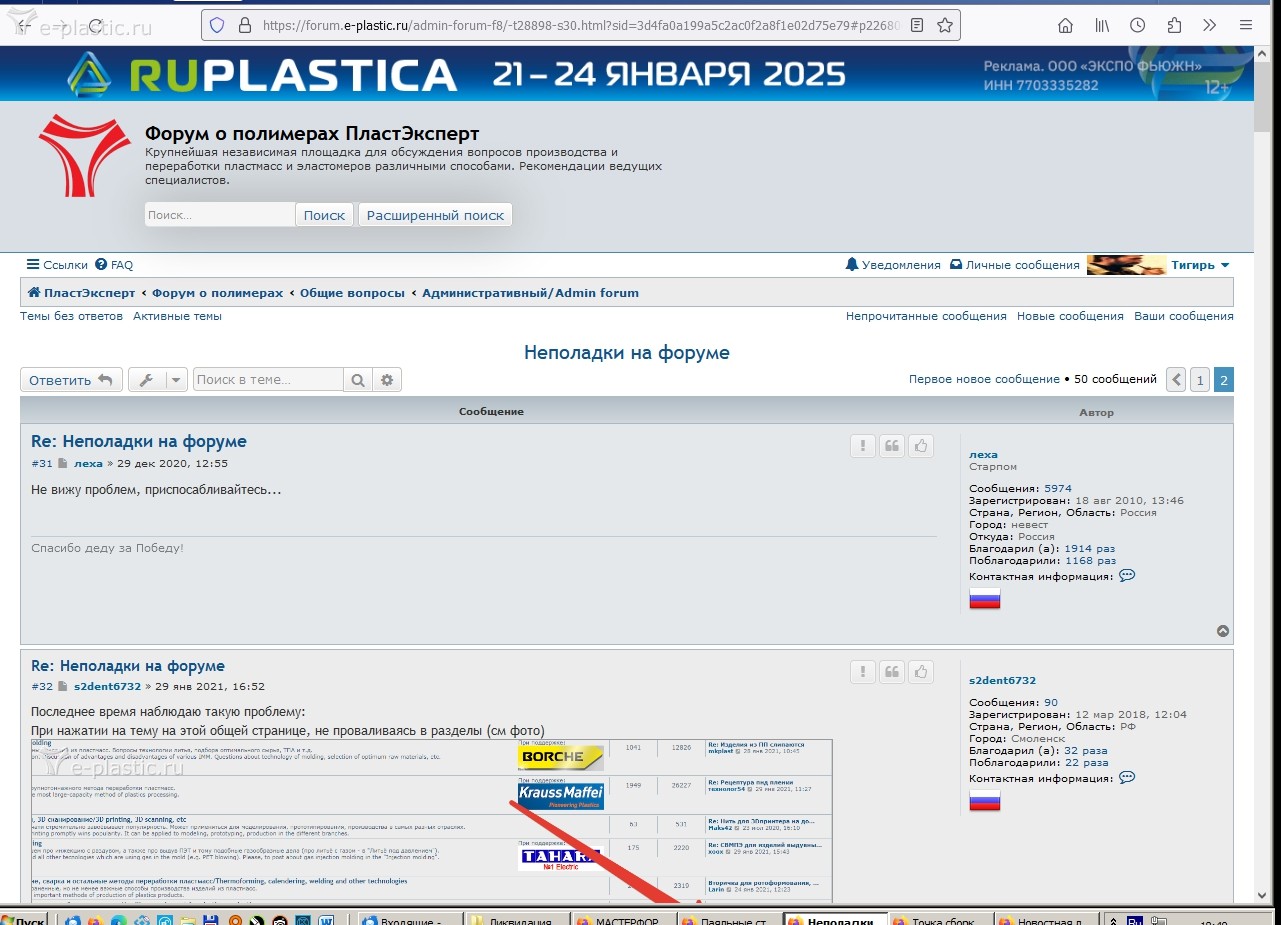Open the browser extensions puzzle icon

coord(1174,26)
